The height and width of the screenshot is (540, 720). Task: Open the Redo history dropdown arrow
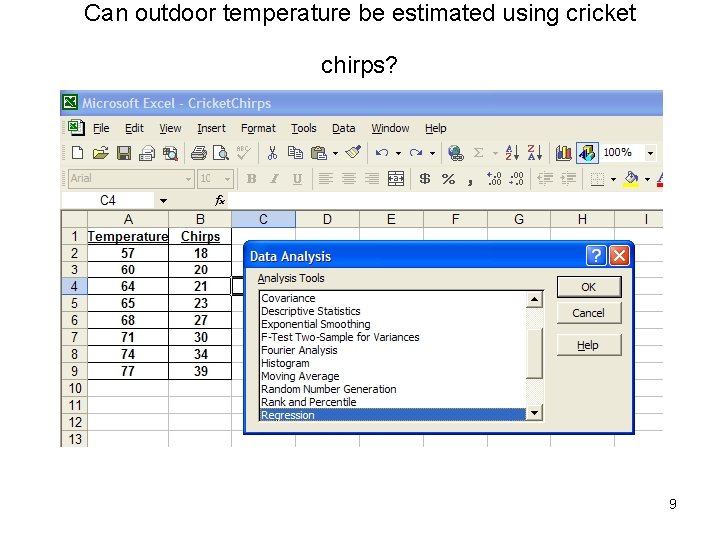pos(432,153)
